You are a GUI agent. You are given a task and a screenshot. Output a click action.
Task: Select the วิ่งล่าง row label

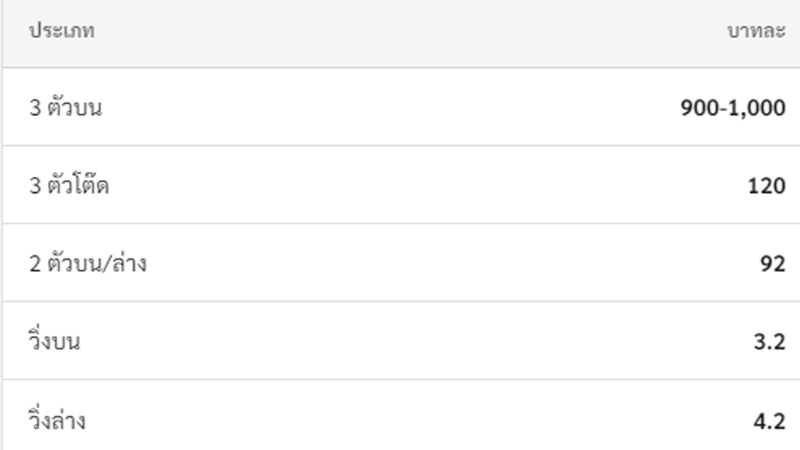pos(57,419)
